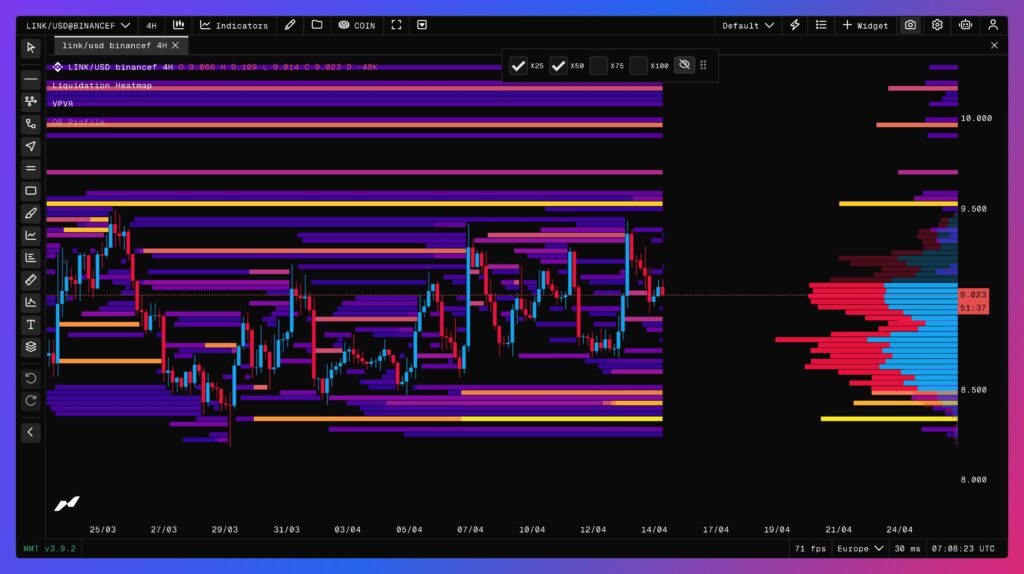Open the Indicators menu

tap(234, 25)
